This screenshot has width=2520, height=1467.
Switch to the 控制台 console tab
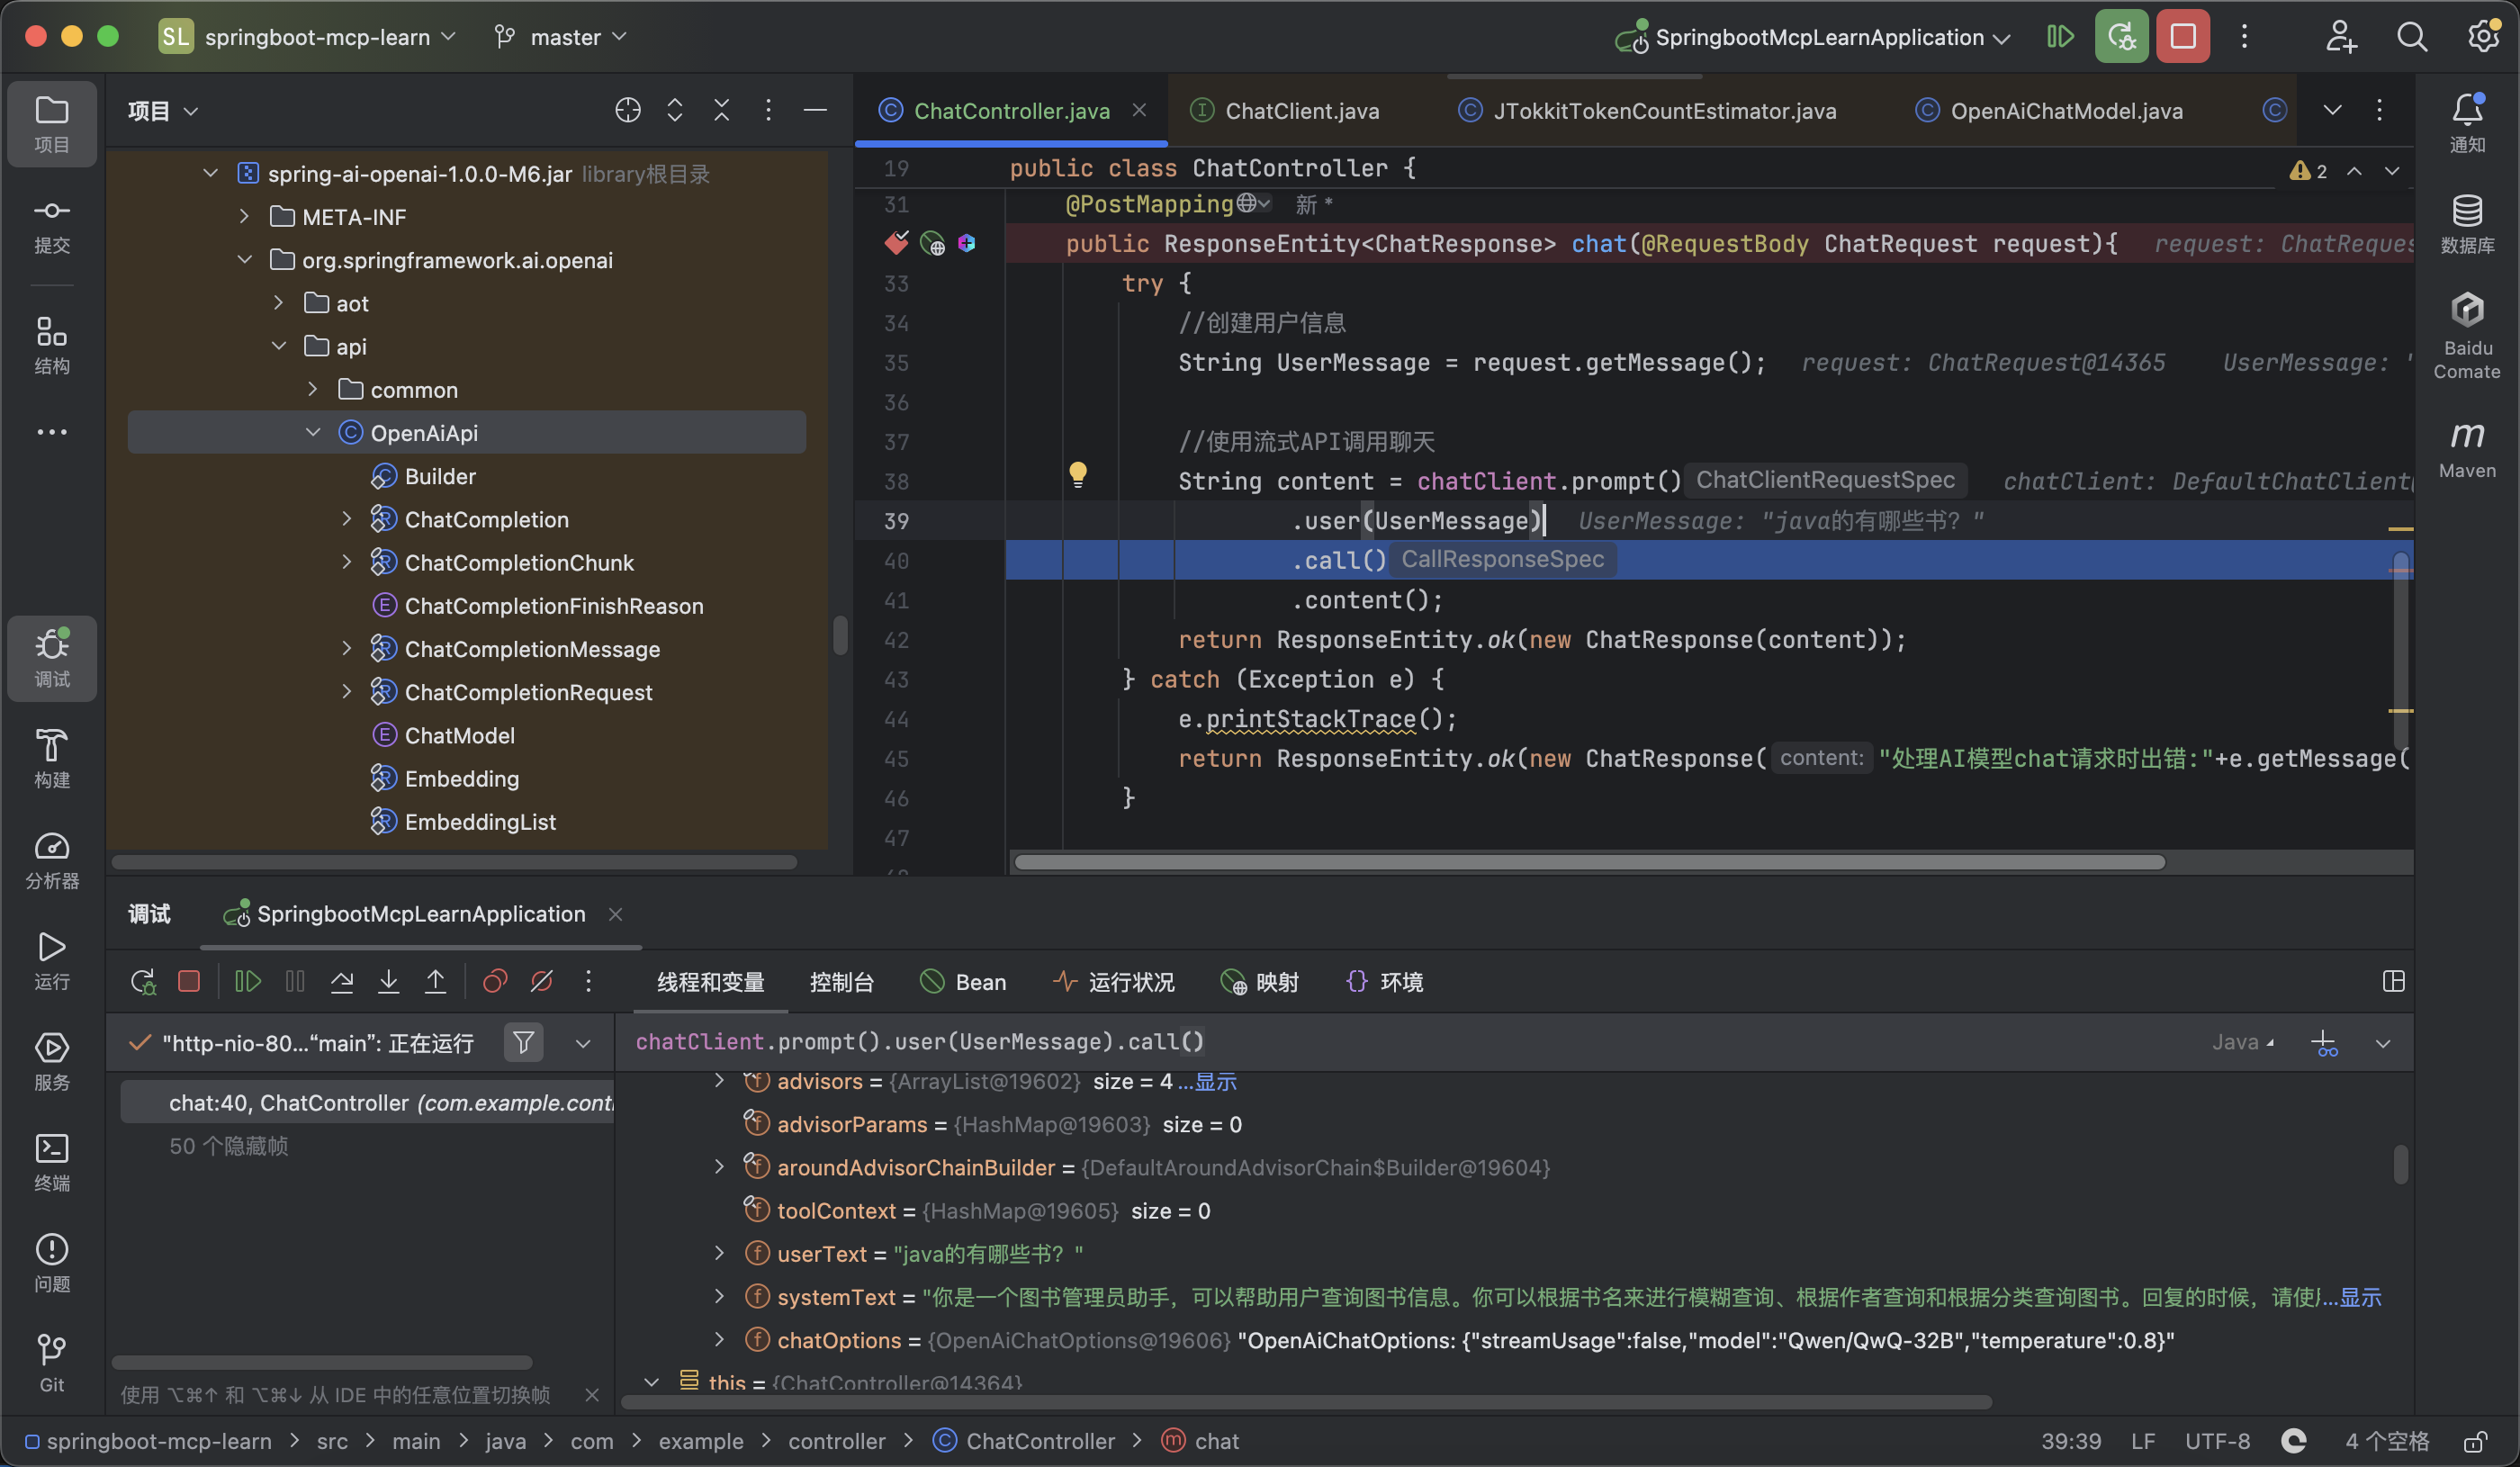tap(842, 982)
